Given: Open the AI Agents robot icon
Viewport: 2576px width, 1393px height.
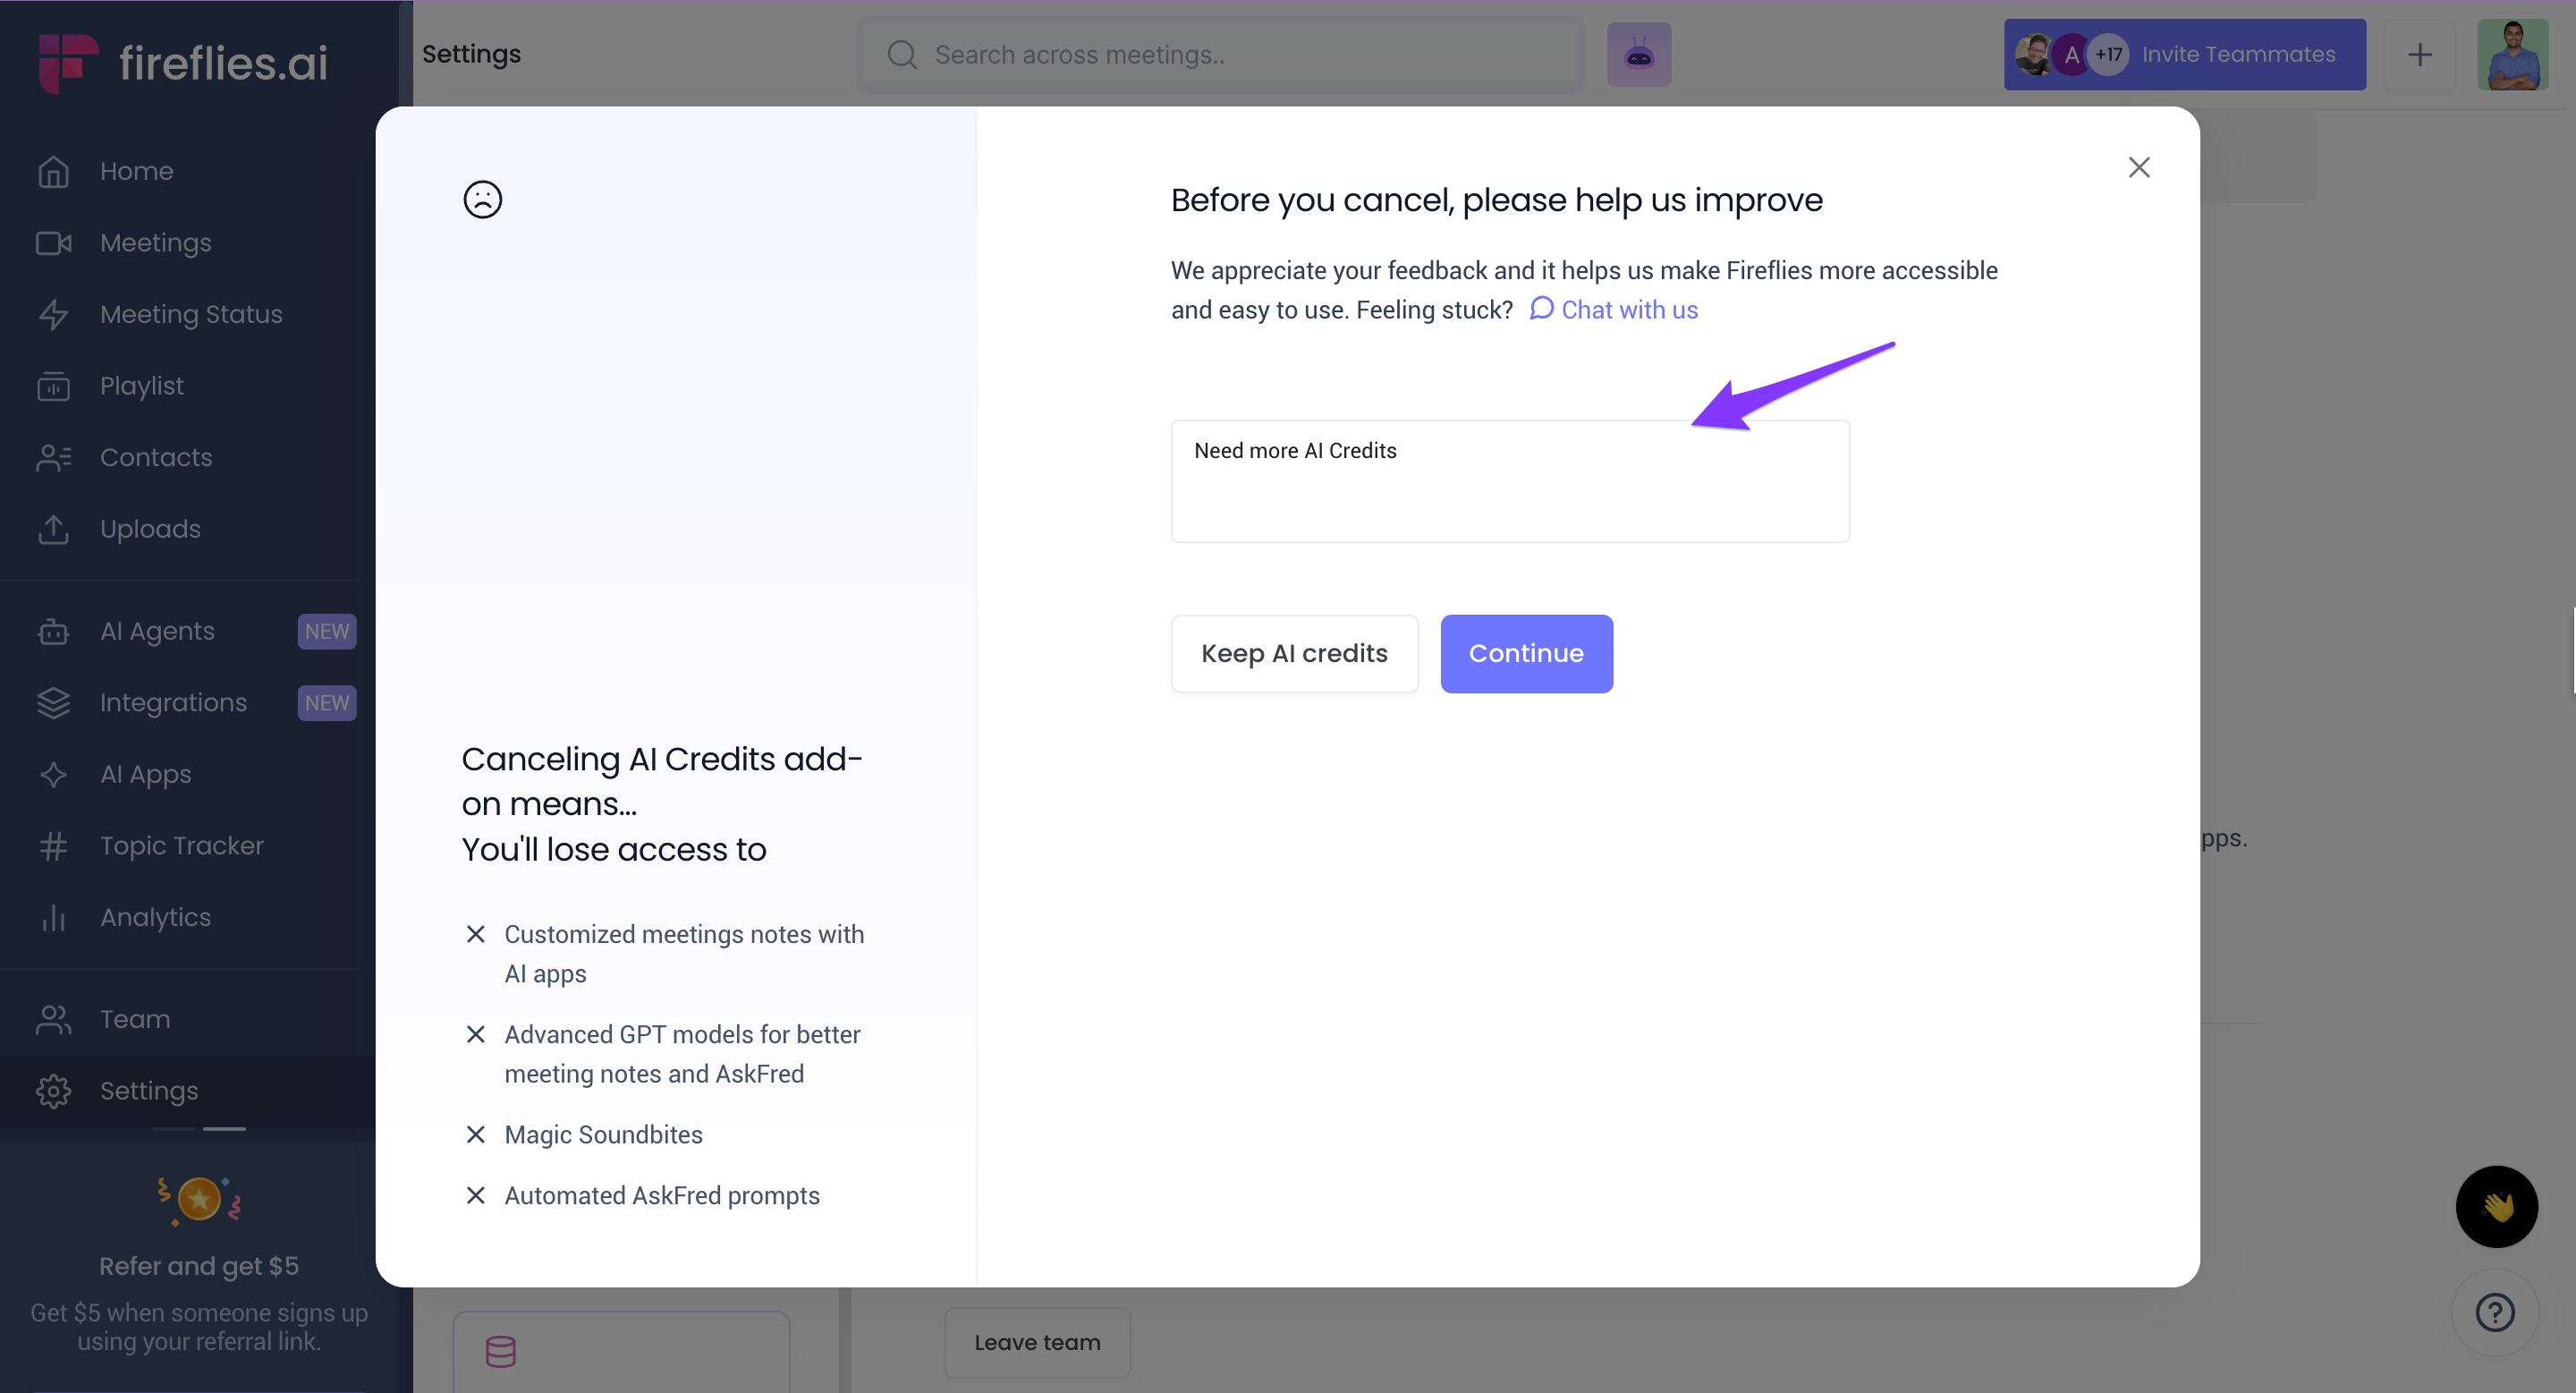Looking at the screenshot, I should click(x=53, y=632).
